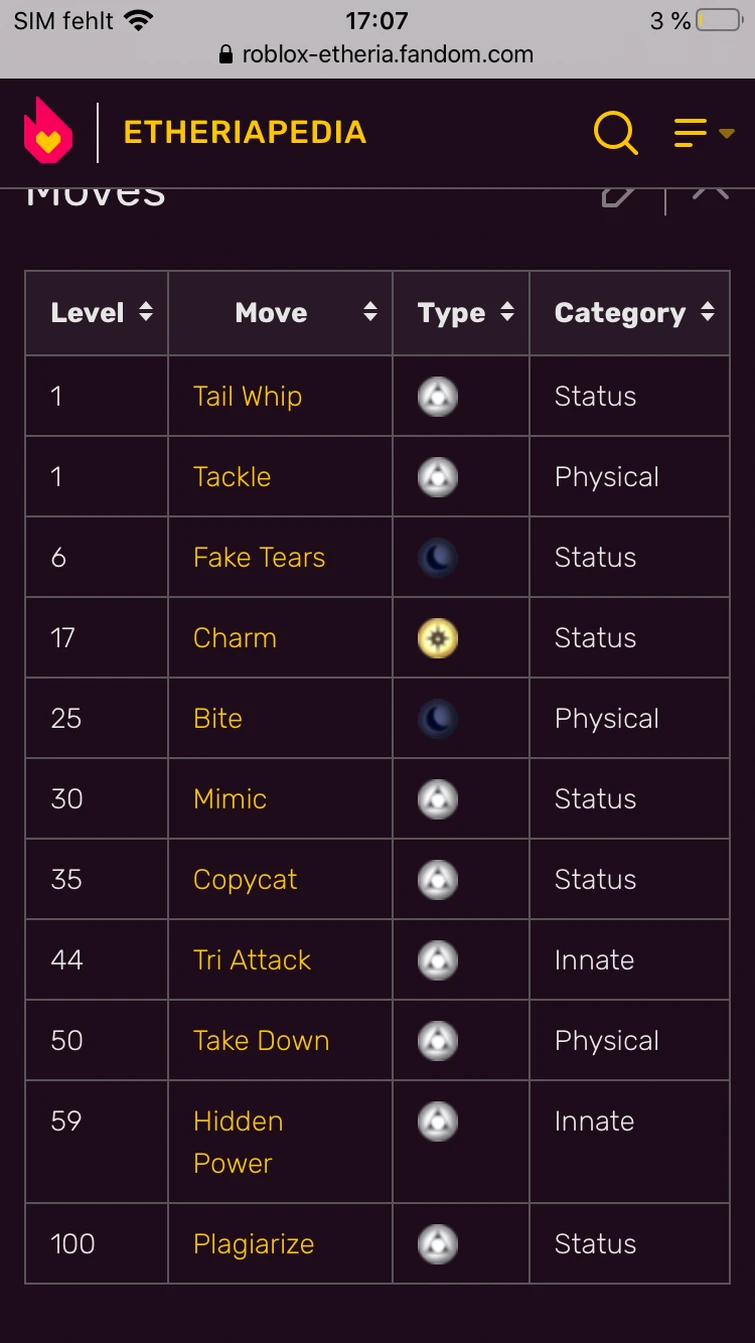Open the hamburger navigation menu
755x1343 pixels.
coord(703,132)
